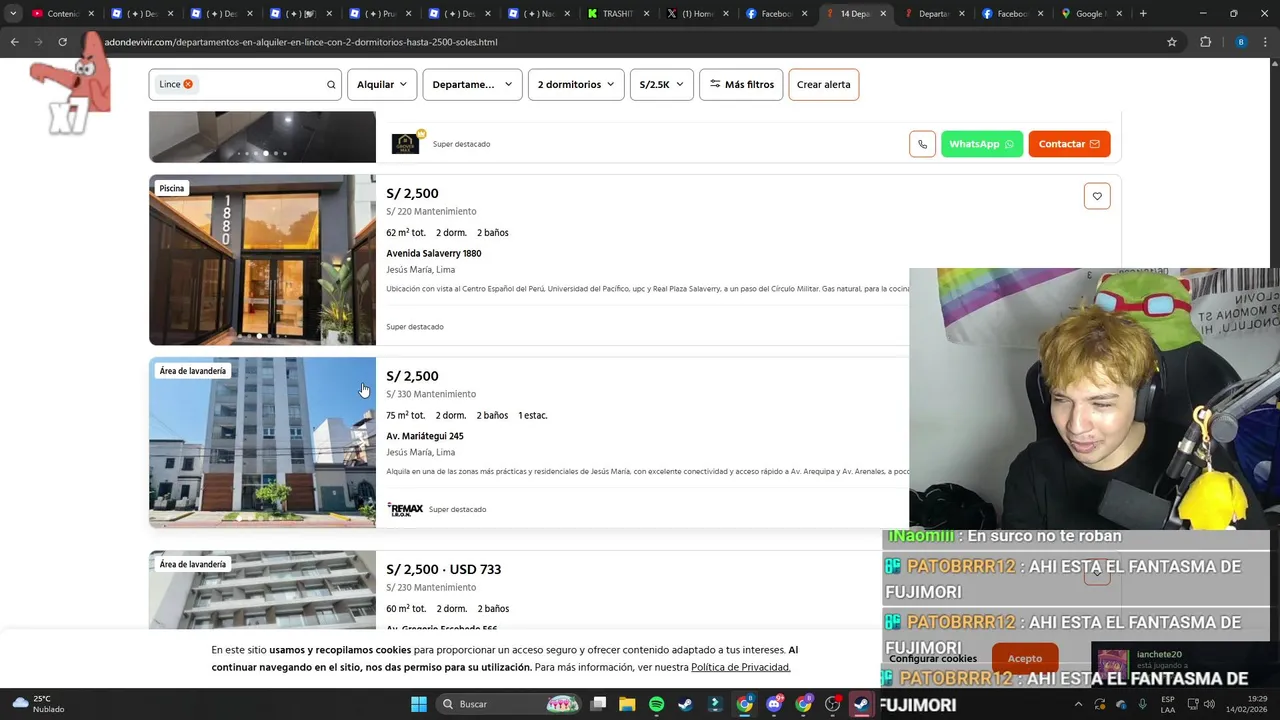
Task: Open the 2 dormitorios dropdown
Action: (576, 84)
